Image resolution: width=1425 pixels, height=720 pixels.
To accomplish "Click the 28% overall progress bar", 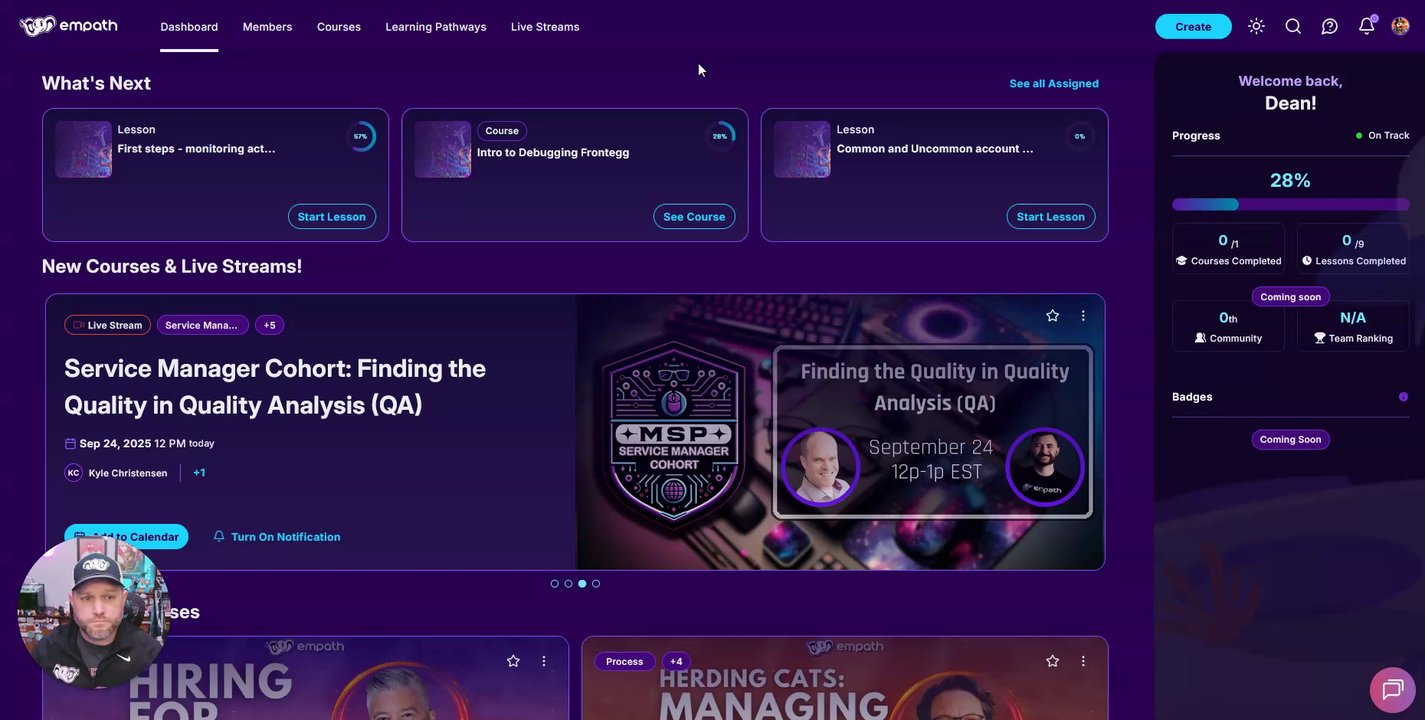I will tap(1290, 204).
